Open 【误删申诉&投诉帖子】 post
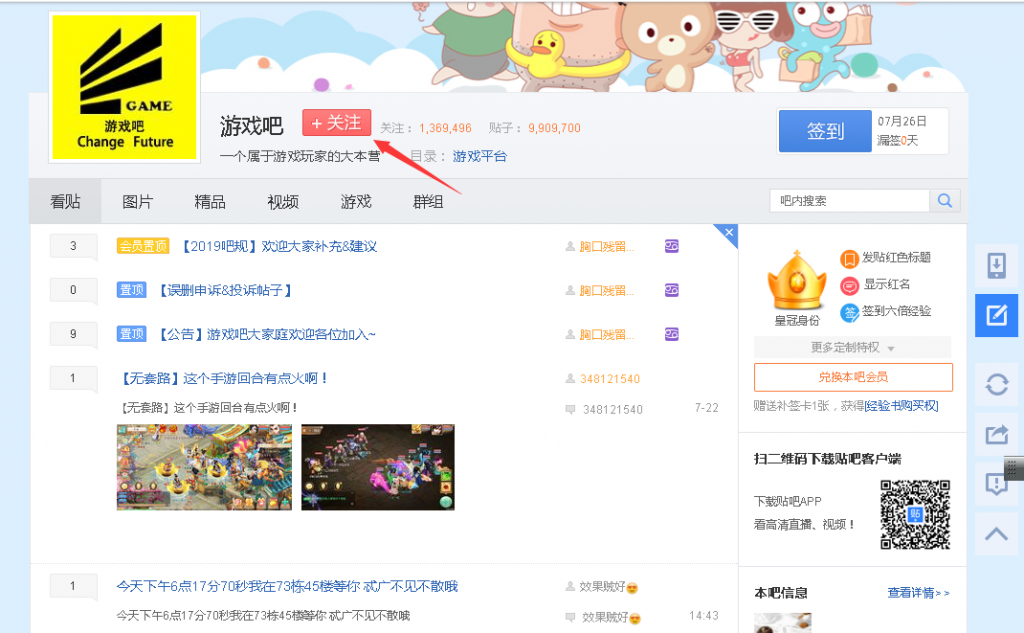Image resolution: width=1024 pixels, height=633 pixels. [225, 290]
